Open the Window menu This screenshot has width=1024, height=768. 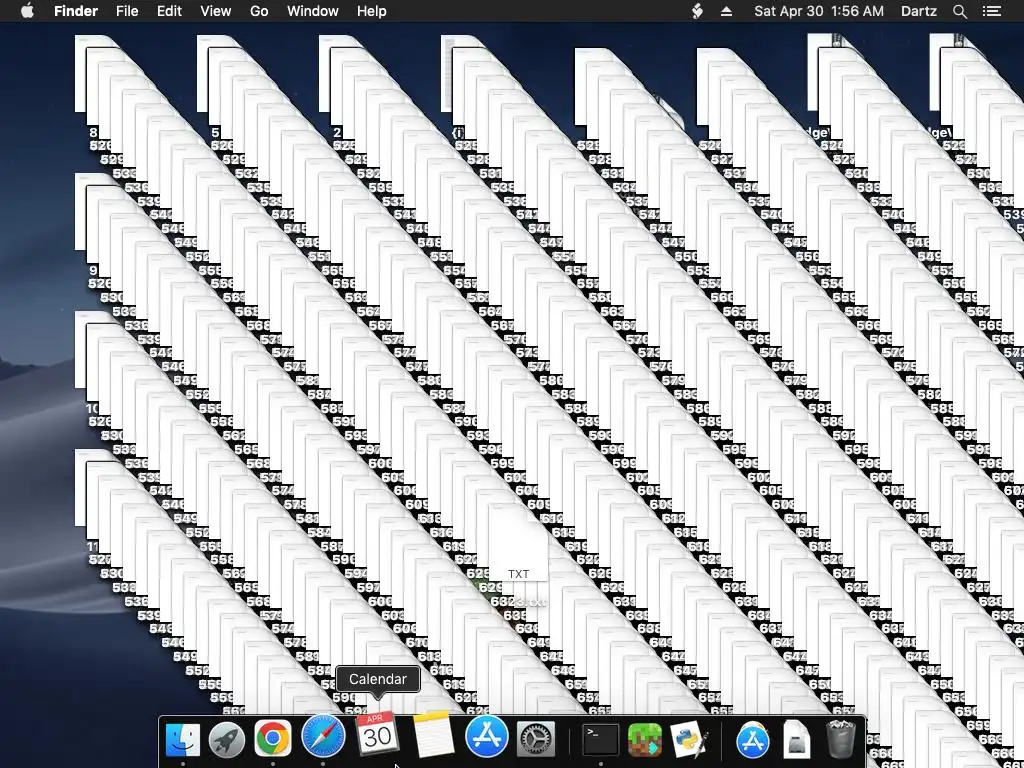[x=313, y=11]
